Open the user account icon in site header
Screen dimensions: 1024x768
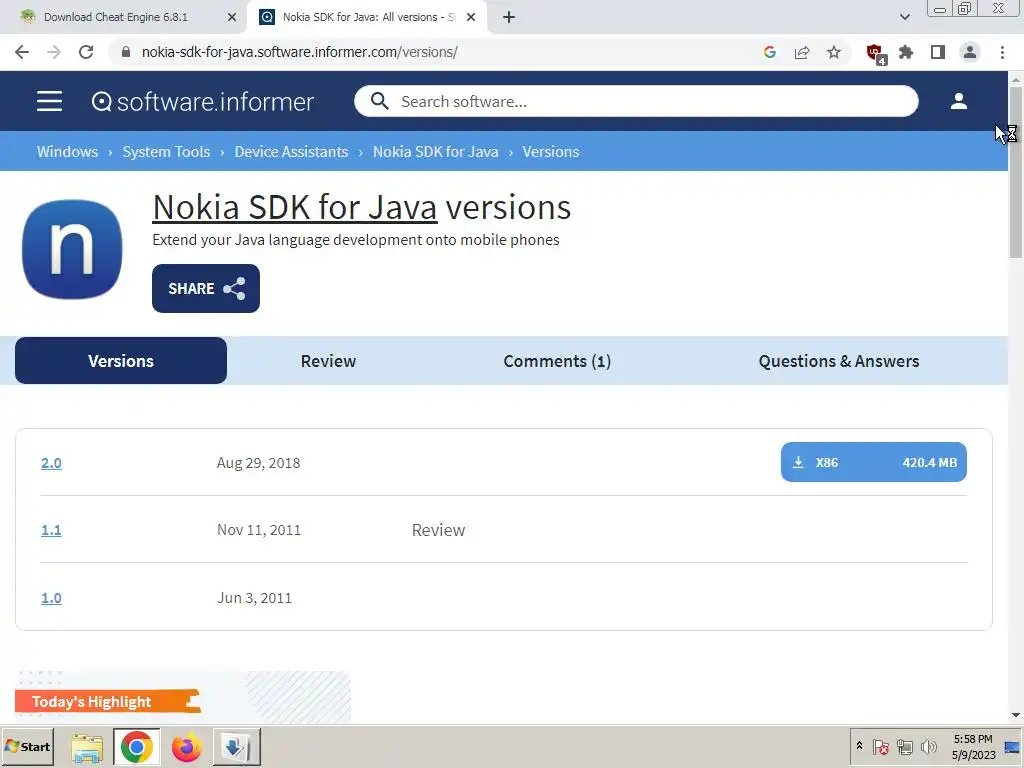[x=958, y=101]
